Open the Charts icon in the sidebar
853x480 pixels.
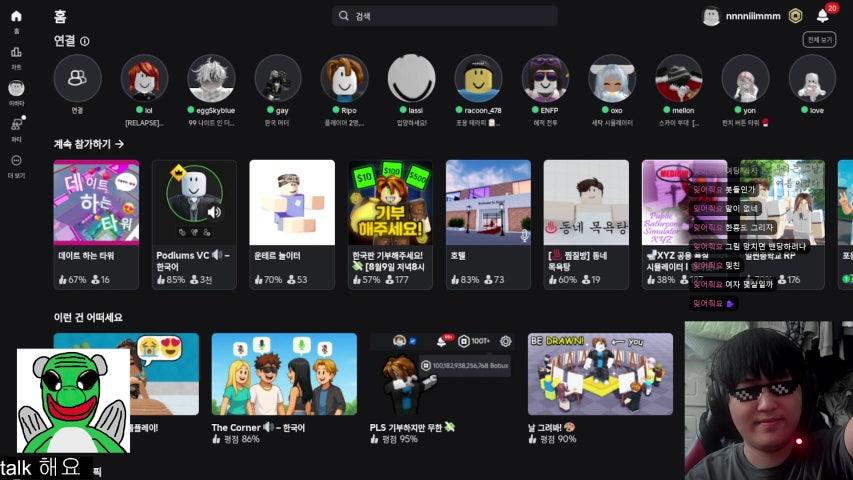tap(16, 52)
